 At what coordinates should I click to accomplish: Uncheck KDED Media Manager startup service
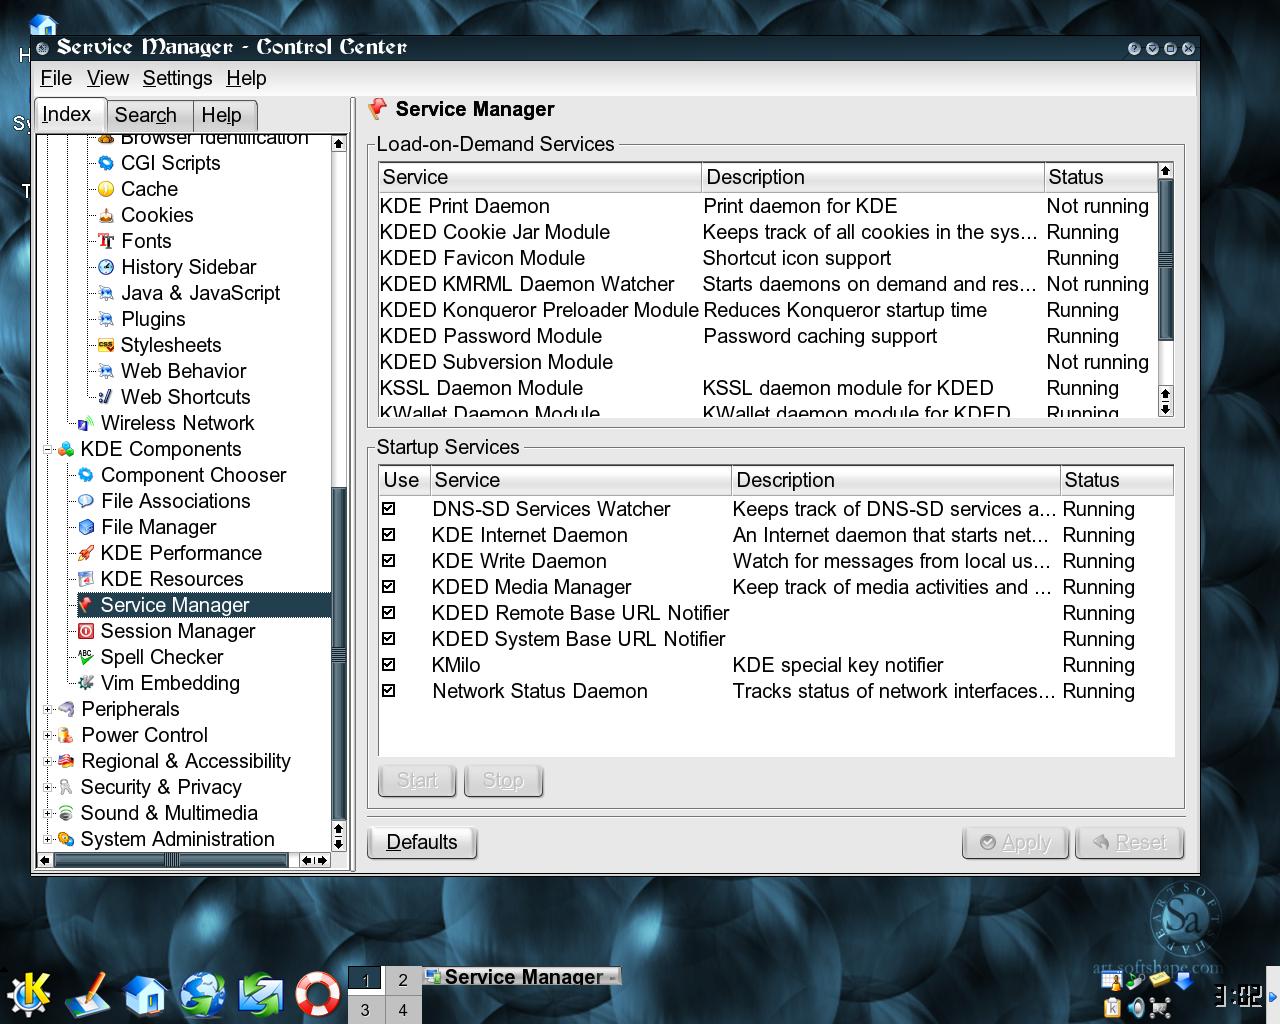pyautogui.click(x=389, y=587)
